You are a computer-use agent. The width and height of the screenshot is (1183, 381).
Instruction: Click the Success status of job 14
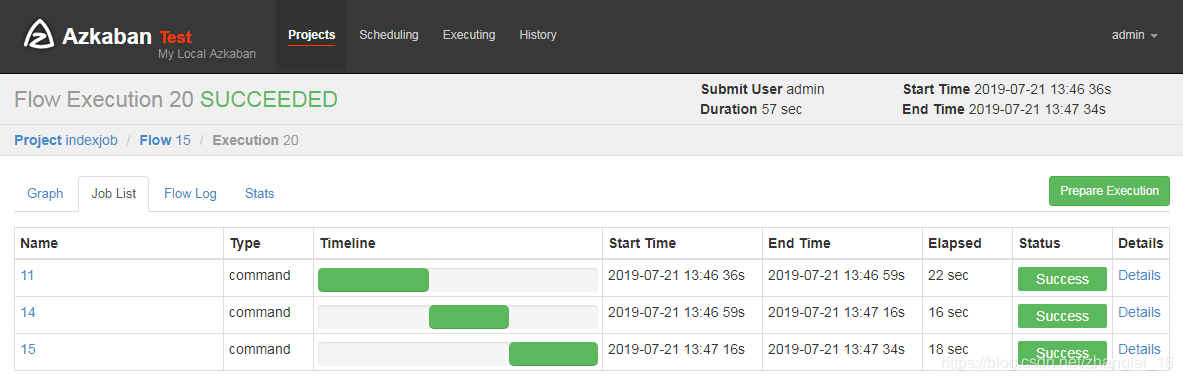pos(1062,316)
